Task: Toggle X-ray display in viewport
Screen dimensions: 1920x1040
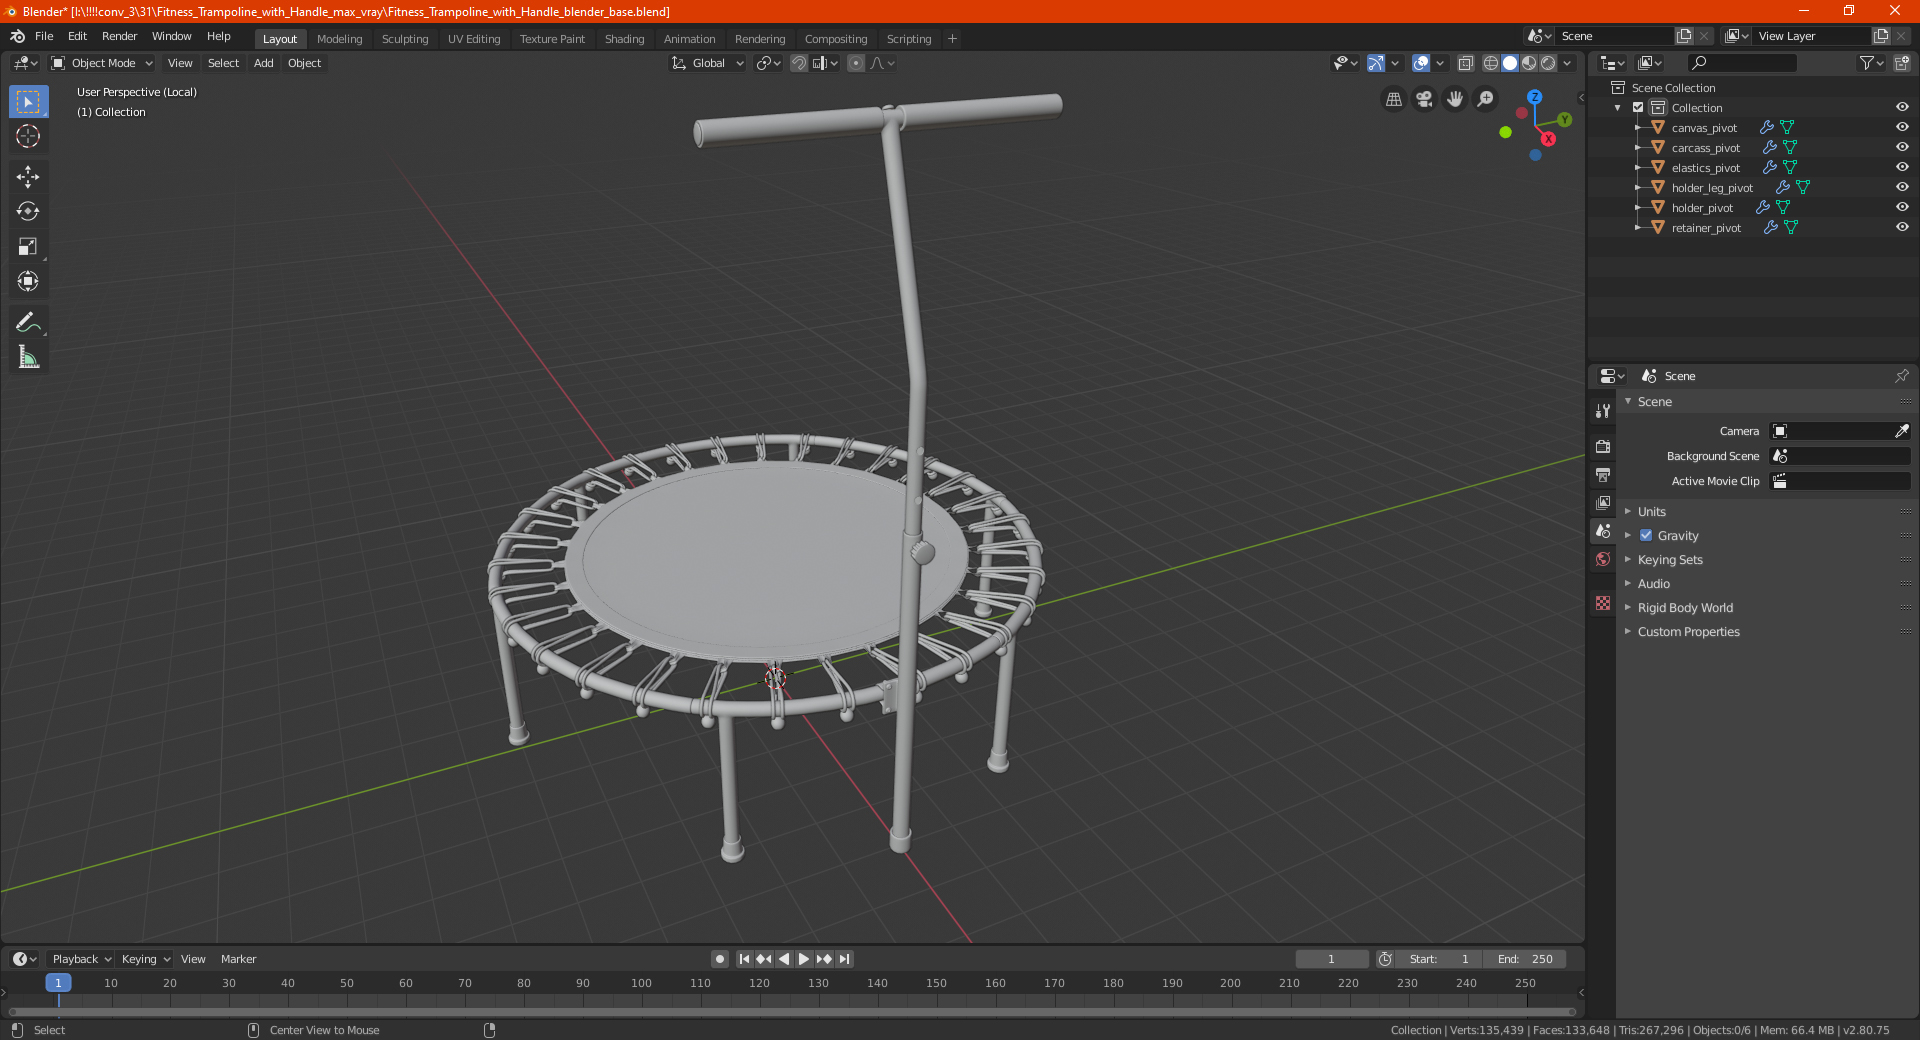Action: coord(1465,63)
